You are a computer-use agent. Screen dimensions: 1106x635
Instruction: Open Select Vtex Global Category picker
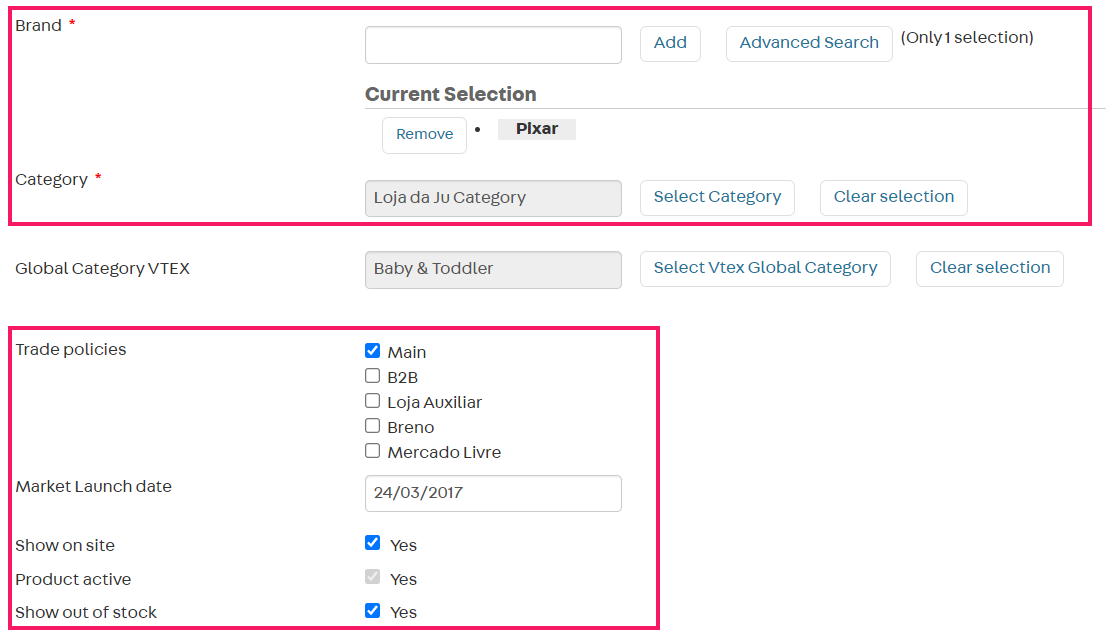pyautogui.click(x=765, y=268)
